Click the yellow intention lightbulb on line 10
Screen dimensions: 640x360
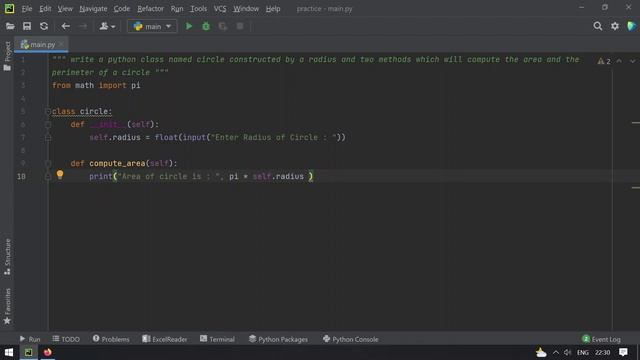[60, 175]
